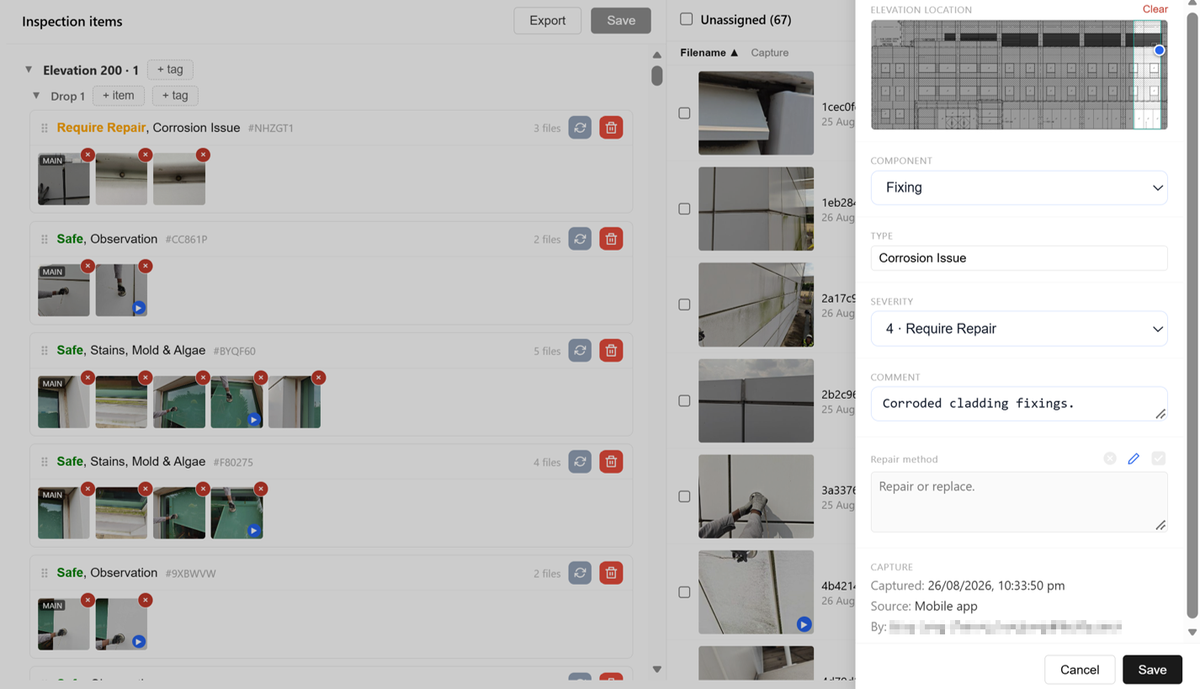The image size is (1200, 689).
Task: Grab drag handle of #BYQF60 item
Action: point(44,351)
